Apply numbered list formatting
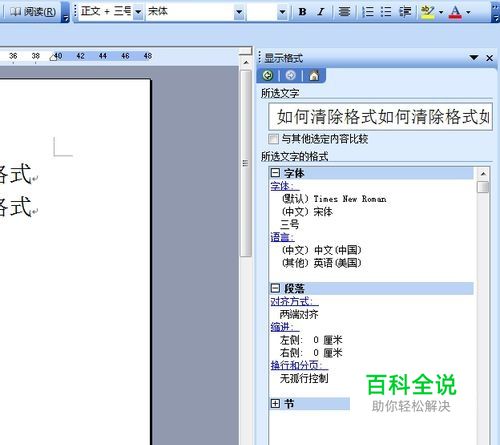This screenshot has width=500, height=445. (368, 12)
